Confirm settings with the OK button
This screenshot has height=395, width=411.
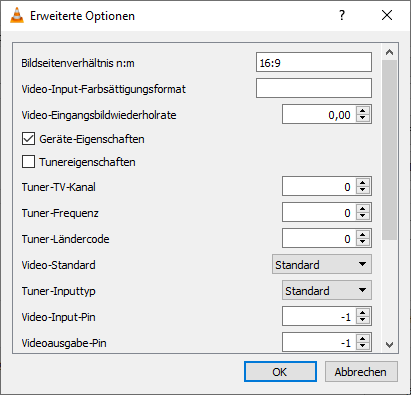coord(280,371)
